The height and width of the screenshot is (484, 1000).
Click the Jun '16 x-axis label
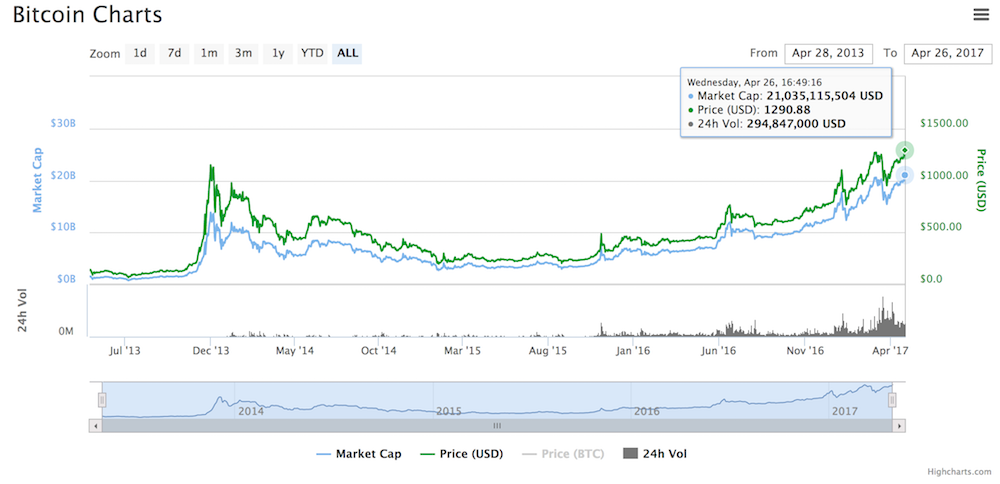click(718, 350)
